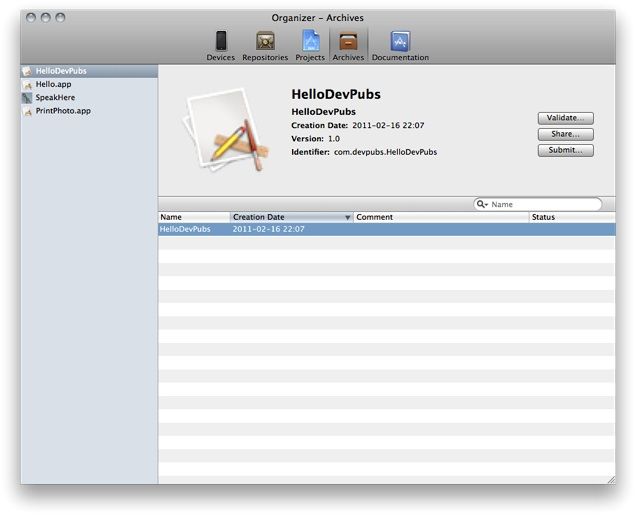The width and height of the screenshot is (636, 515).
Task: Click the large HelloDevPubs application icon
Action: (x=226, y=130)
